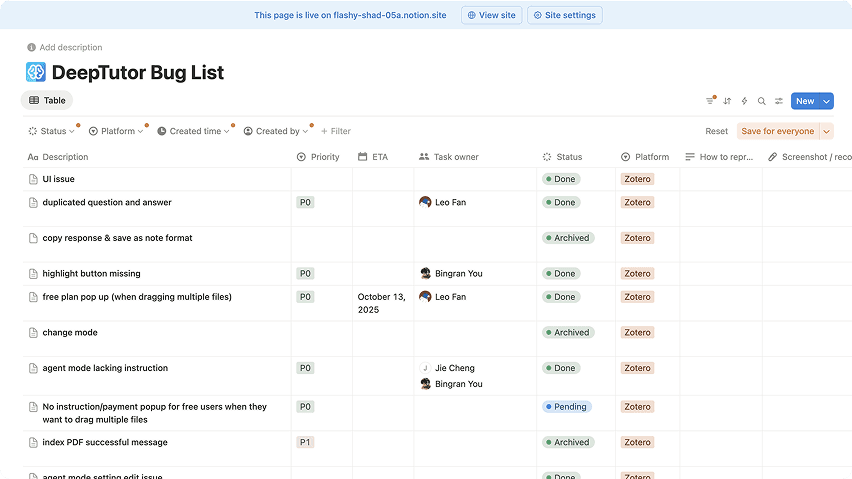Screen dimensions: 852x479
Task: Click Archived status in index PDF row
Action: (x=568, y=442)
